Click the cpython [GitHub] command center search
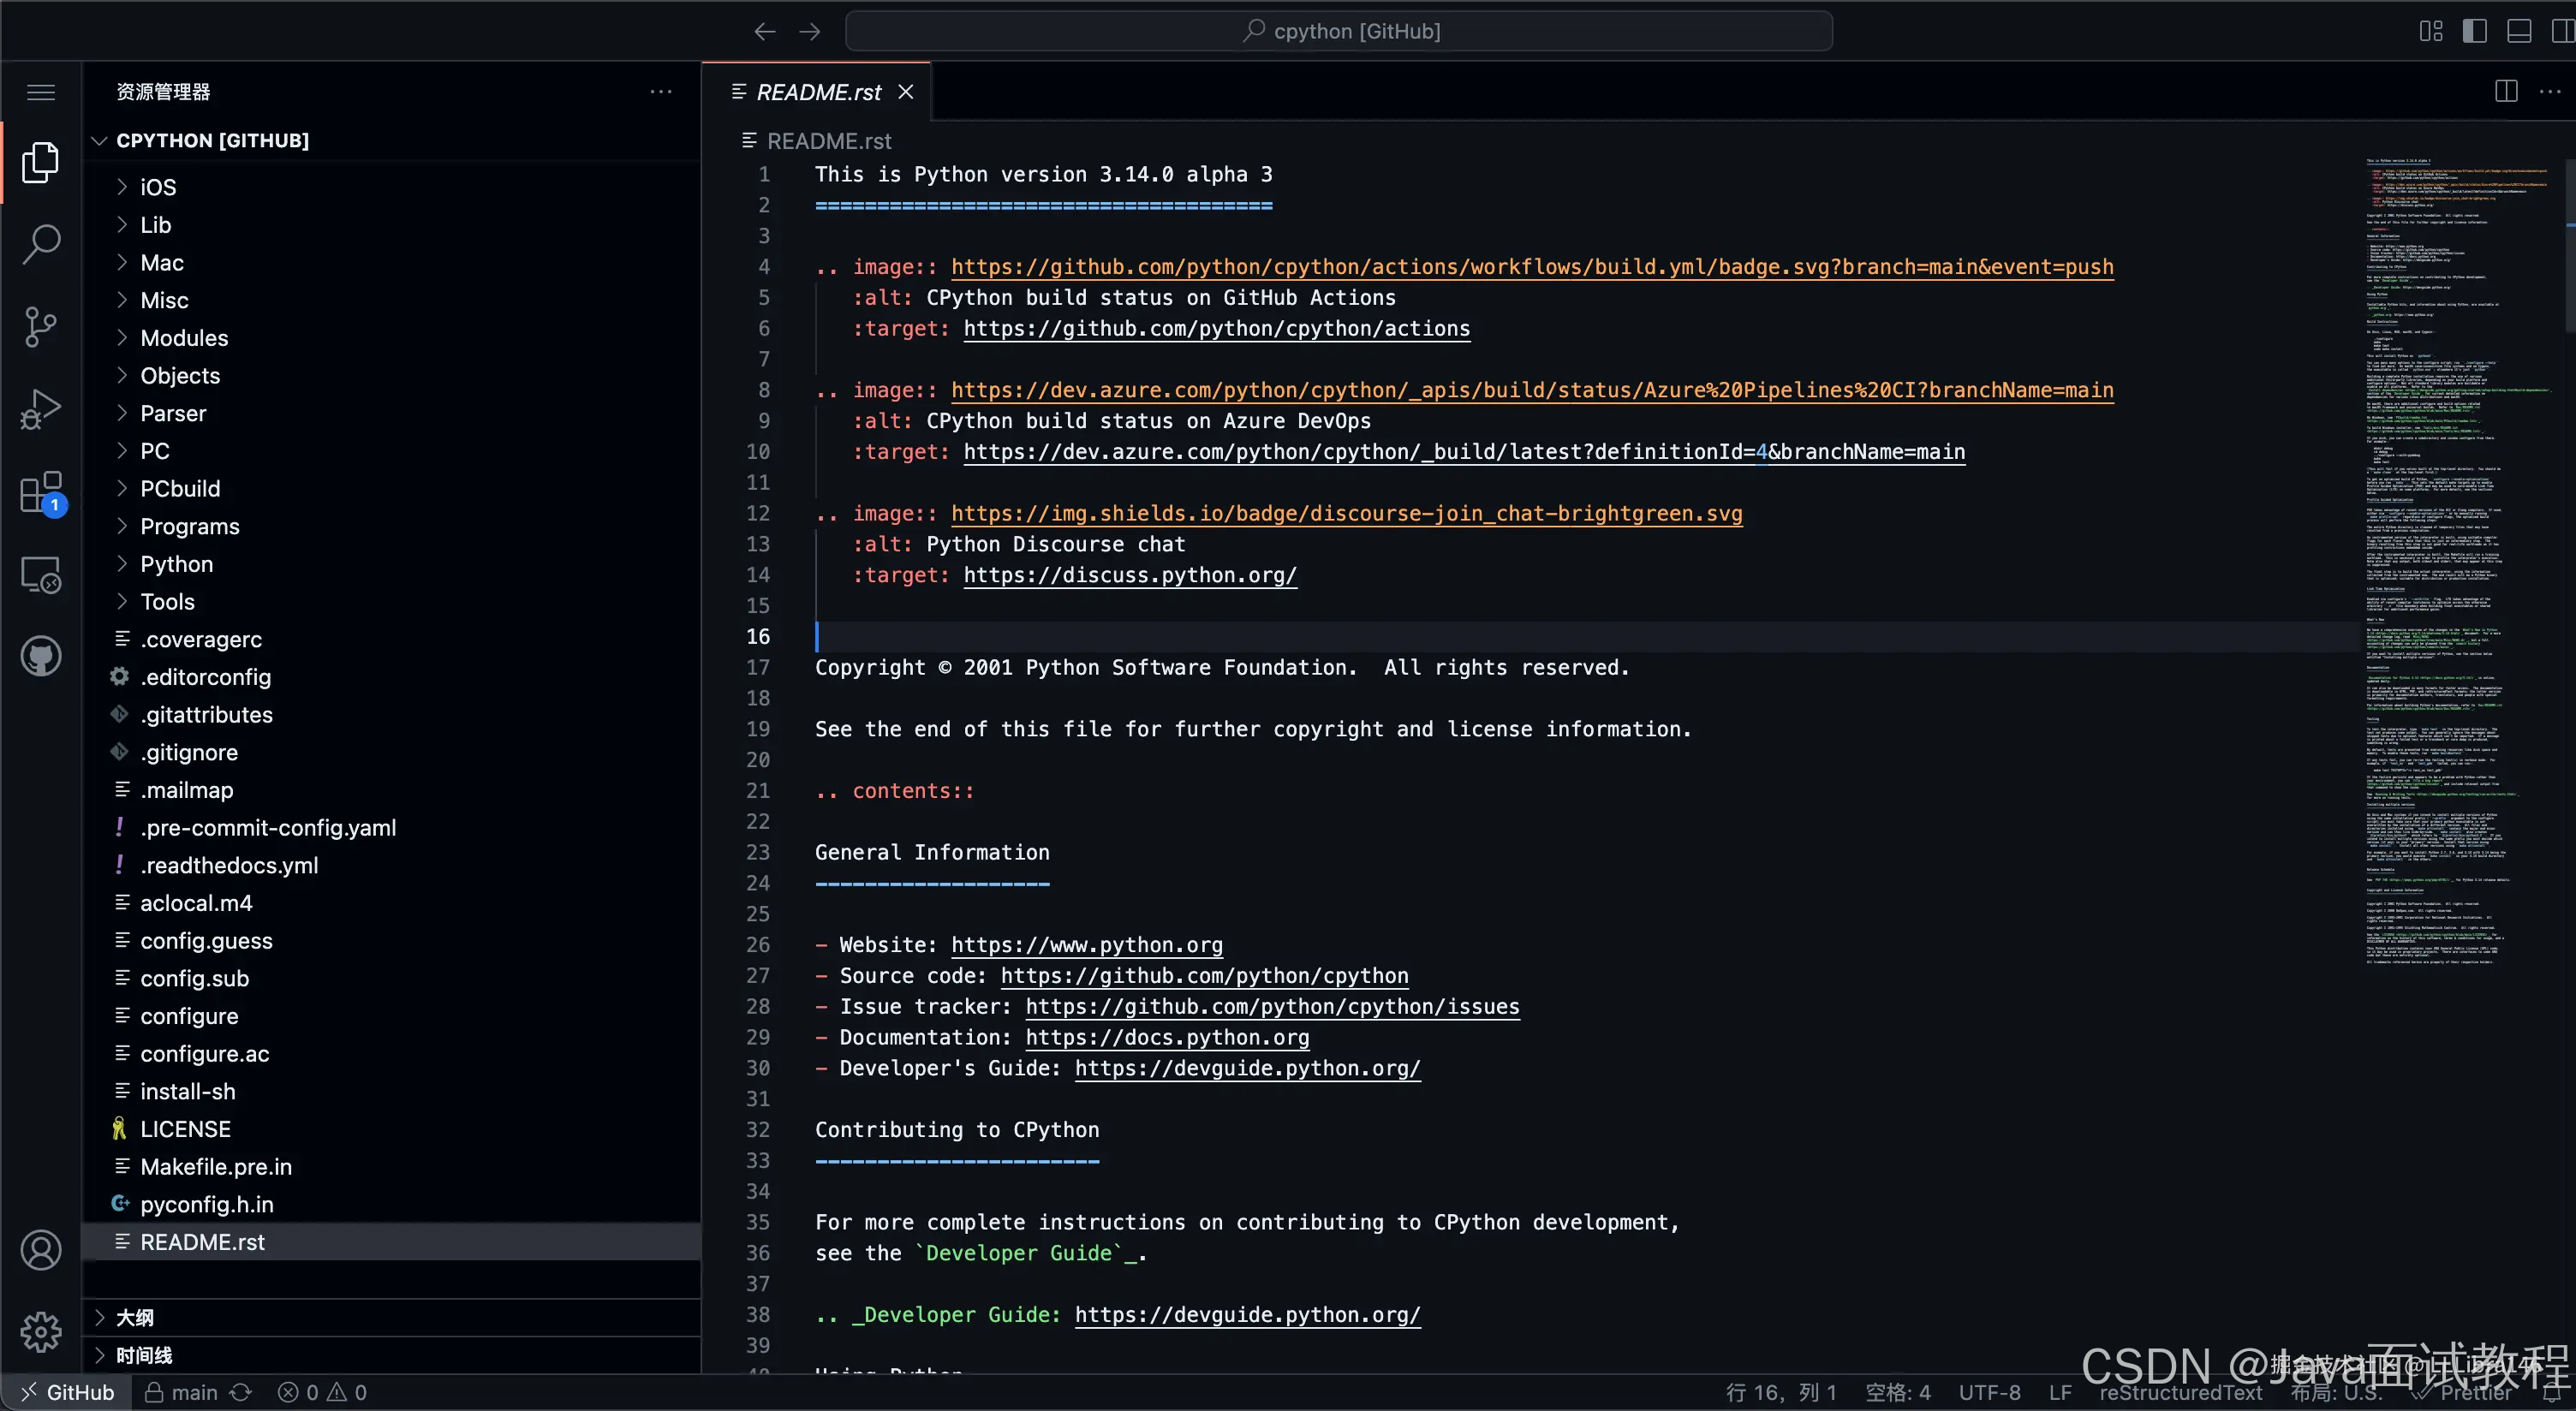The width and height of the screenshot is (2576, 1411). click(x=1339, y=31)
